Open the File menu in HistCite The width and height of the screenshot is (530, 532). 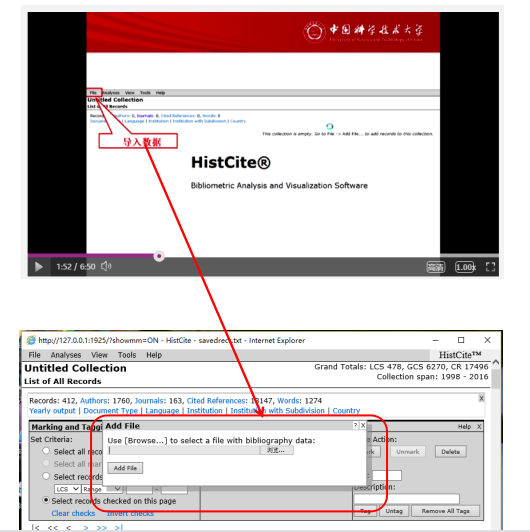[x=34, y=355]
